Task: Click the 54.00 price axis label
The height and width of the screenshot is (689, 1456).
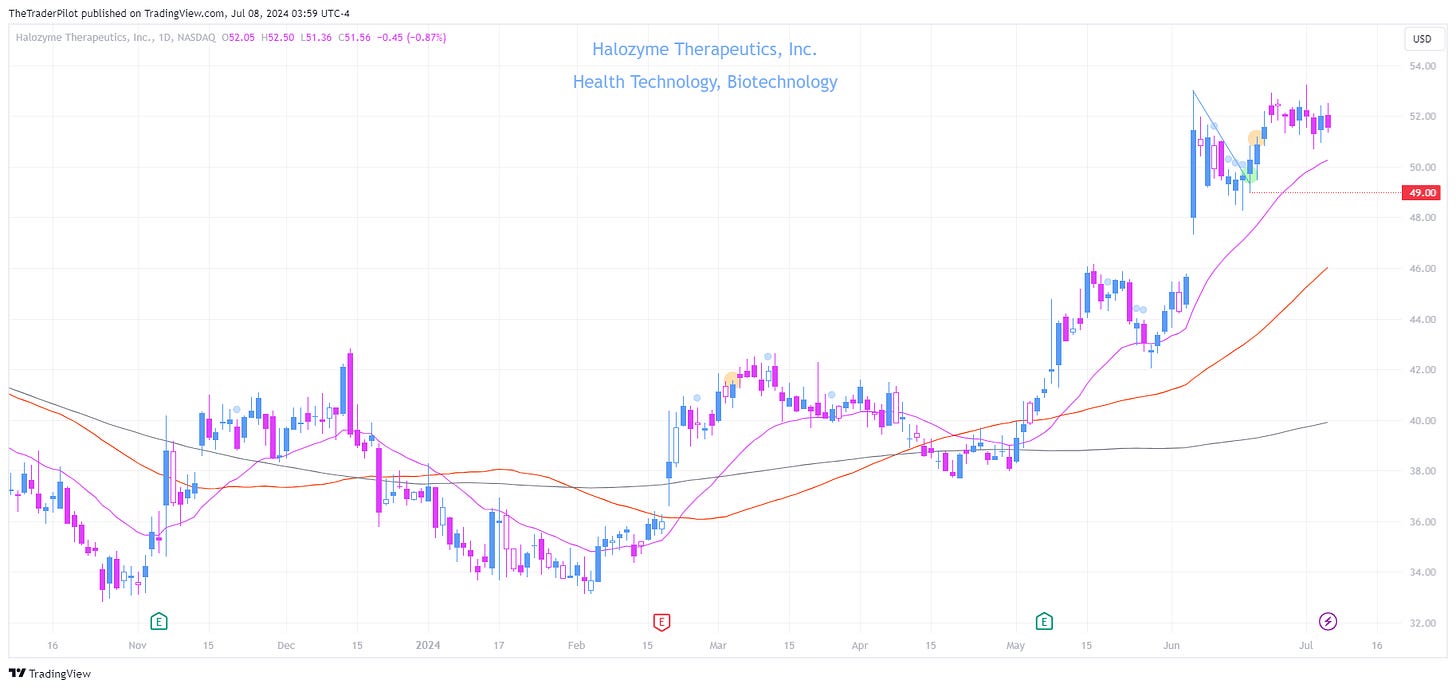Action: point(1423,66)
